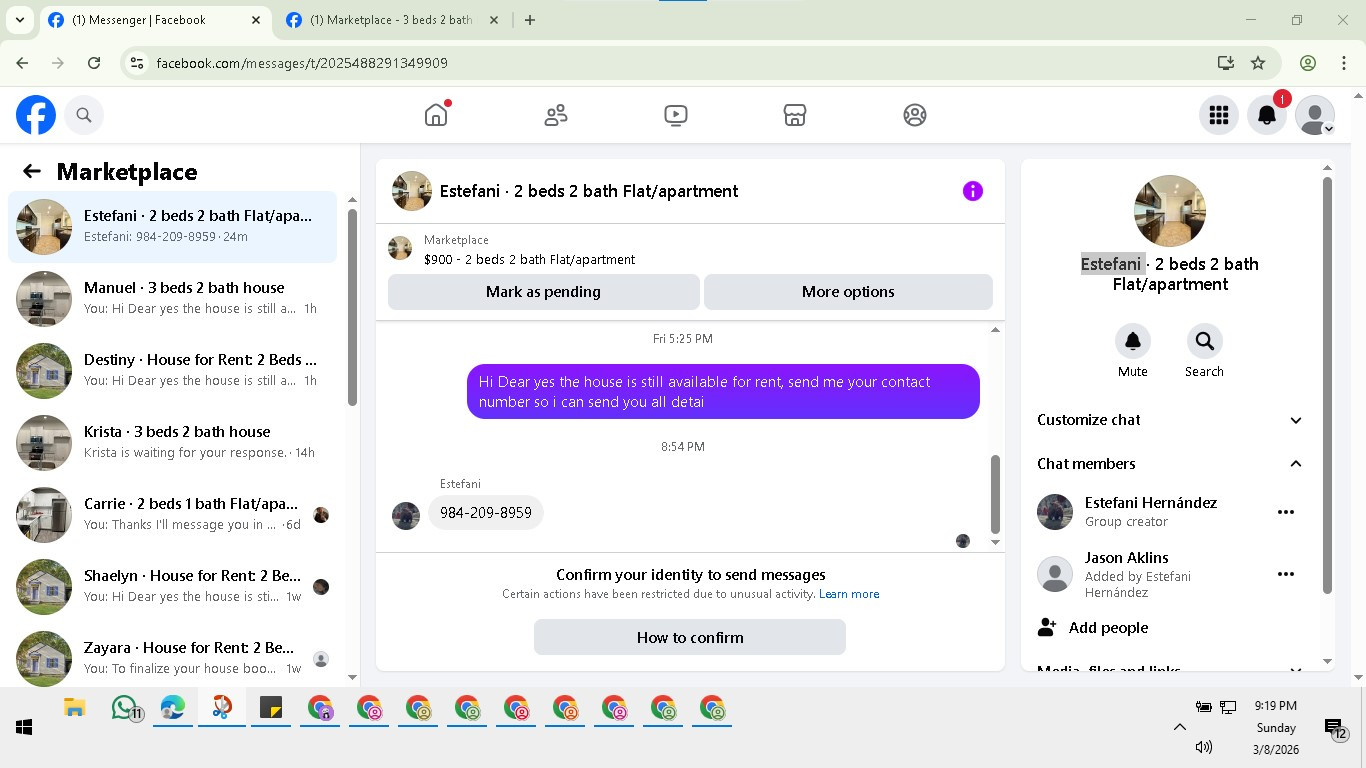Screen dimensions: 1366x768
Task: Open File Explorer from the taskbar
Action: coord(74,708)
